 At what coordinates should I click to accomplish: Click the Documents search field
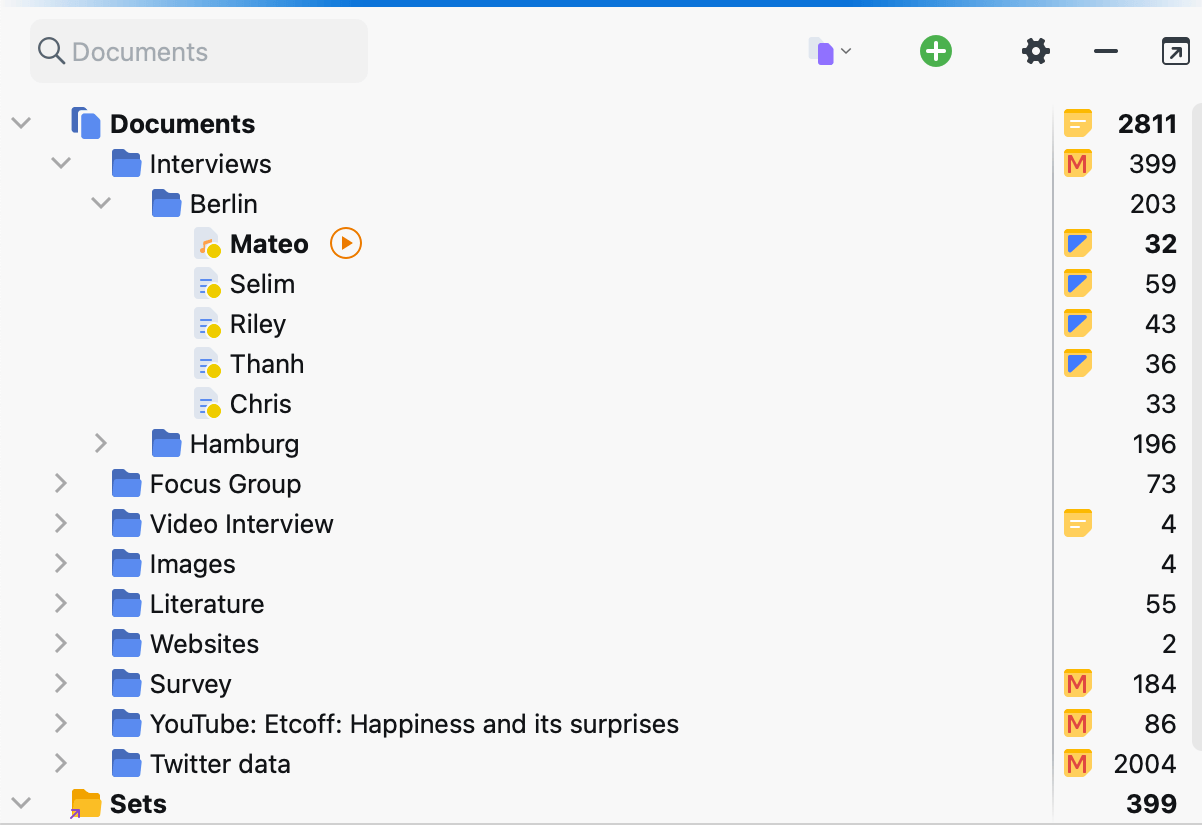pos(200,52)
